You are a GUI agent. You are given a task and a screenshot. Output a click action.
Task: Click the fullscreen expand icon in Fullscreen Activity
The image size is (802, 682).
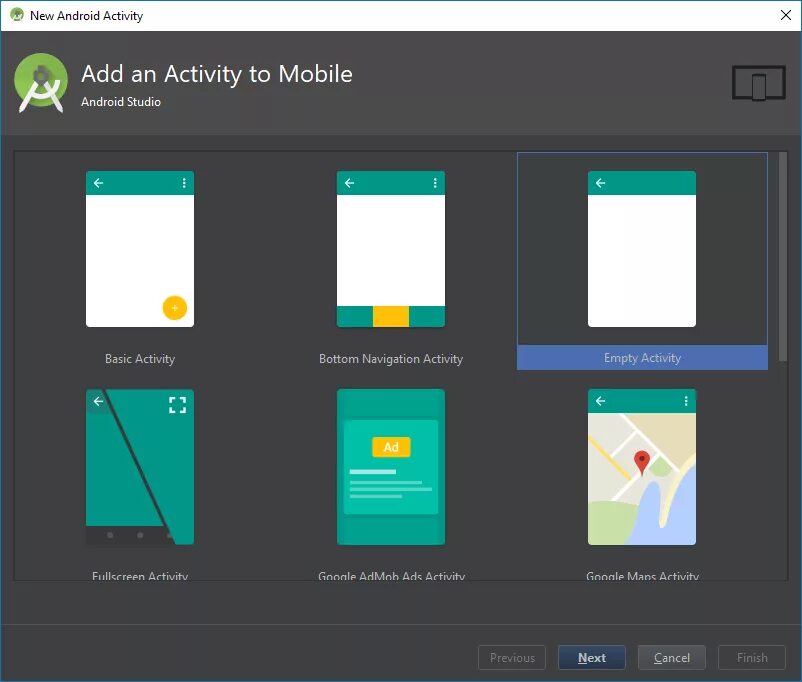tap(177, 405)
